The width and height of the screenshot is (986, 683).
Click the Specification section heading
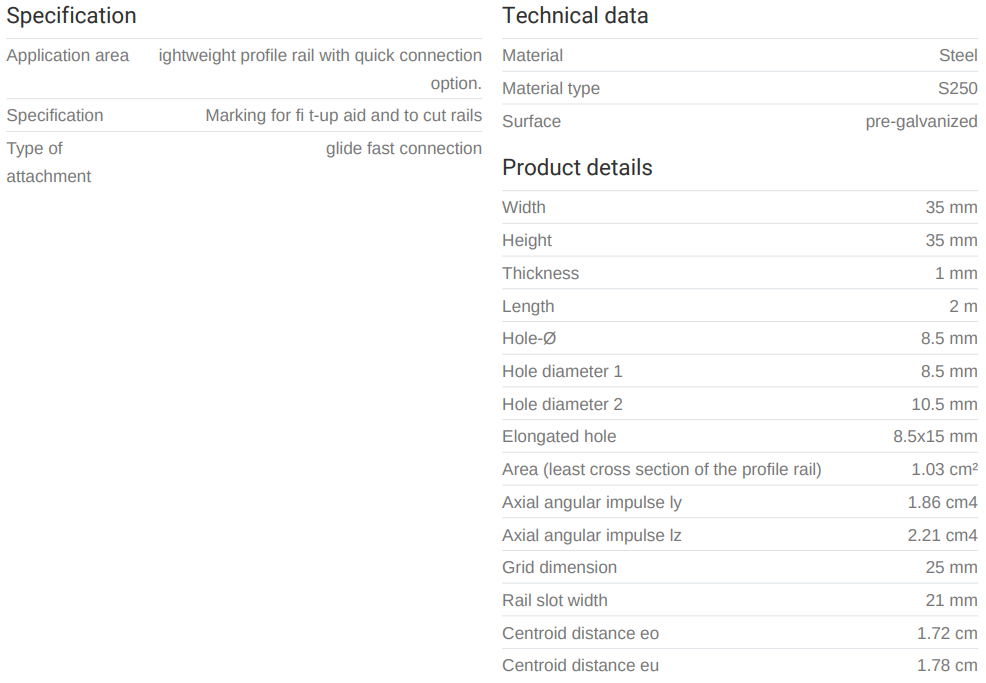(71, 16)
